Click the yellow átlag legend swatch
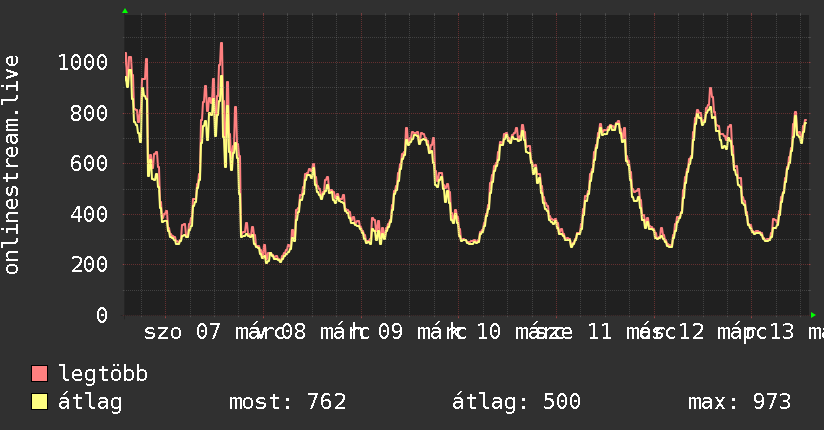This screenshot has width=824, height=430. pyautogui.click(x=39, y=402)
